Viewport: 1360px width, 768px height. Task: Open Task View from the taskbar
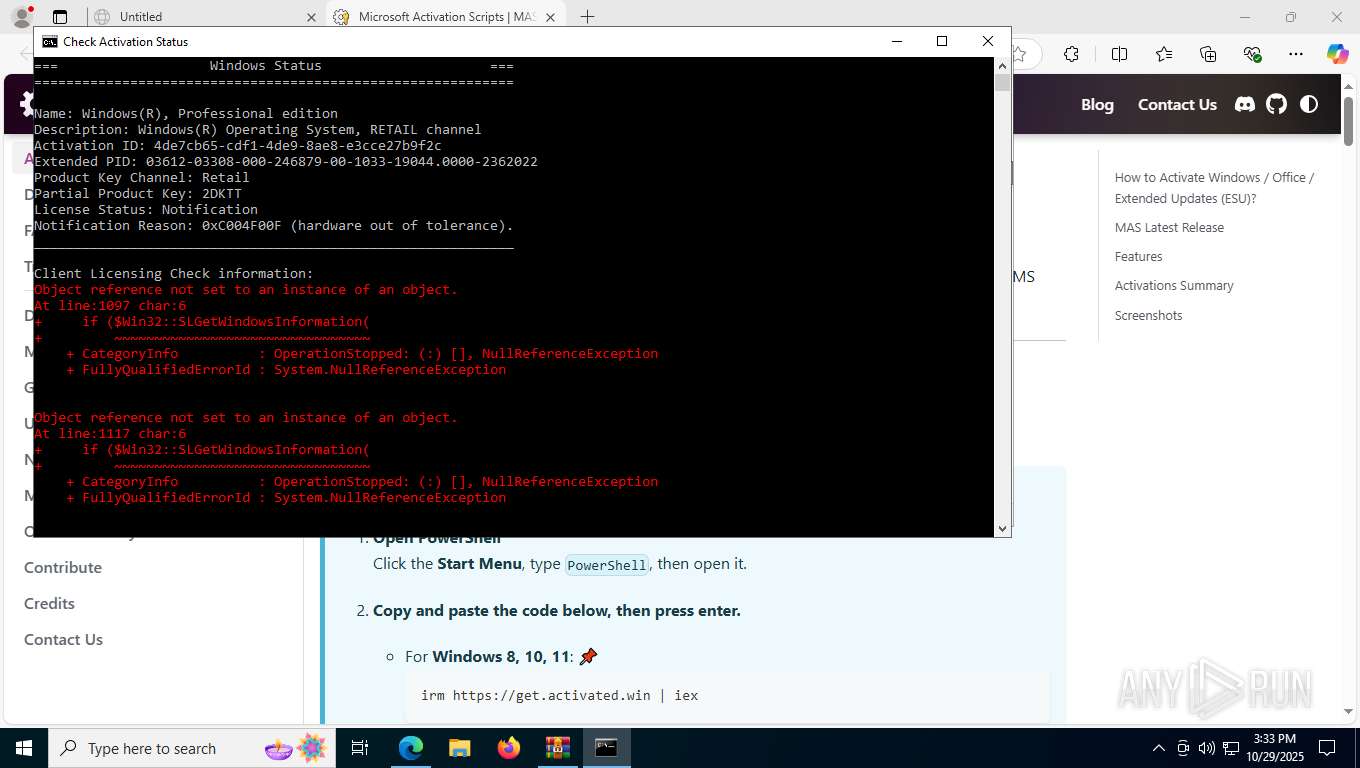[360, 748]
